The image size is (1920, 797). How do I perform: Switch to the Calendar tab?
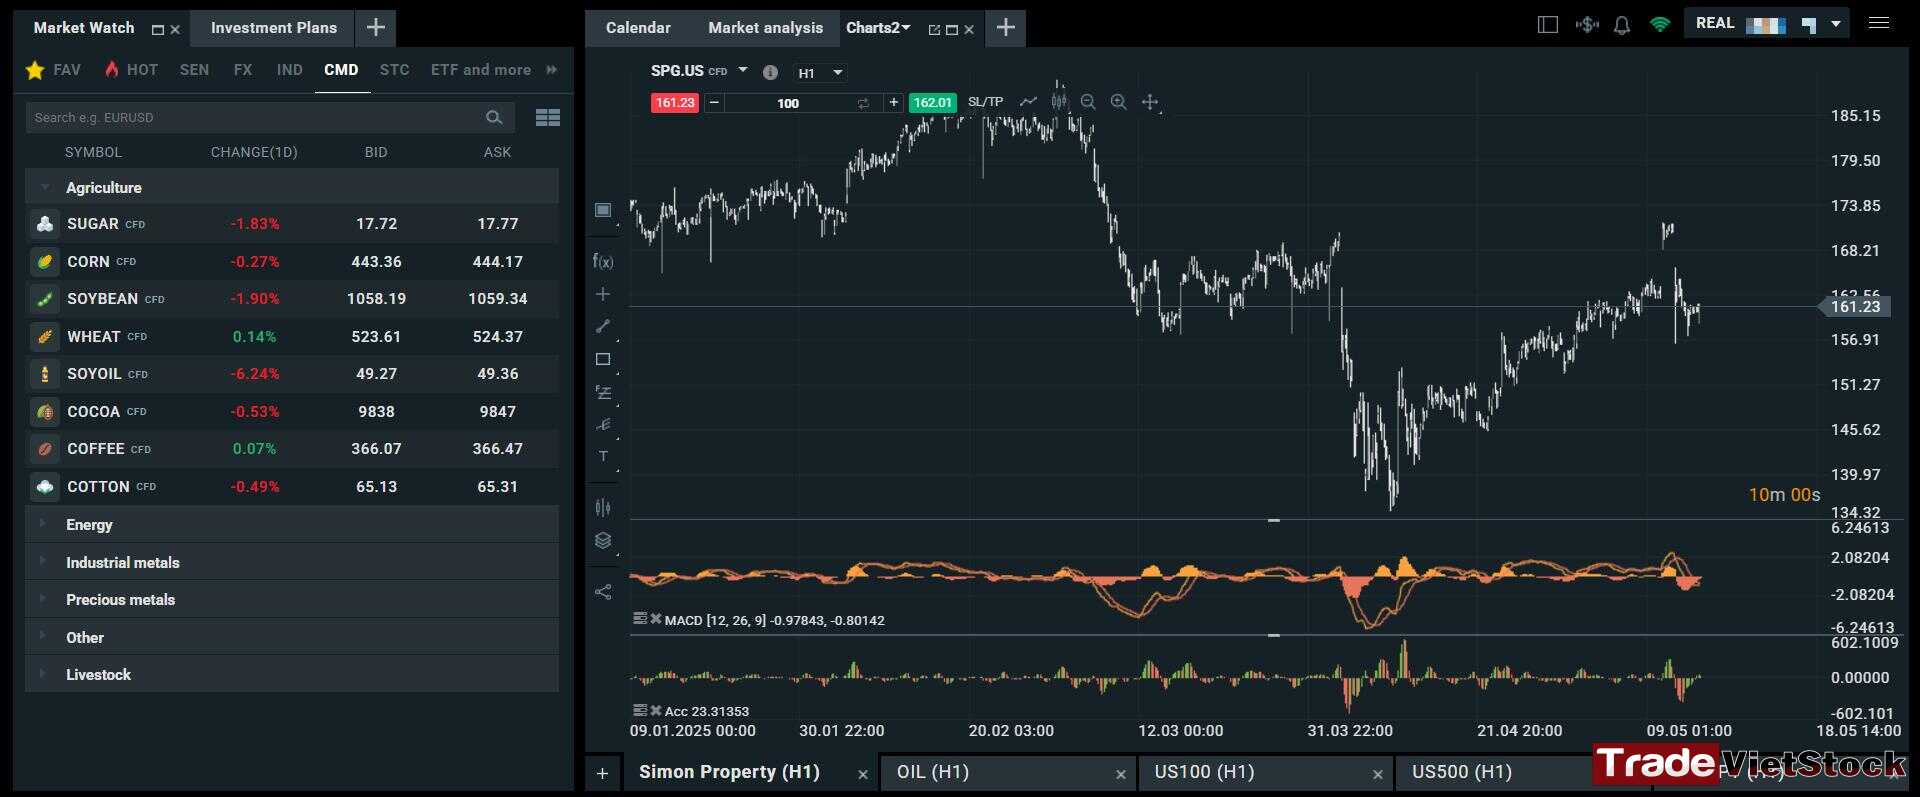click(x=638, y=27)
